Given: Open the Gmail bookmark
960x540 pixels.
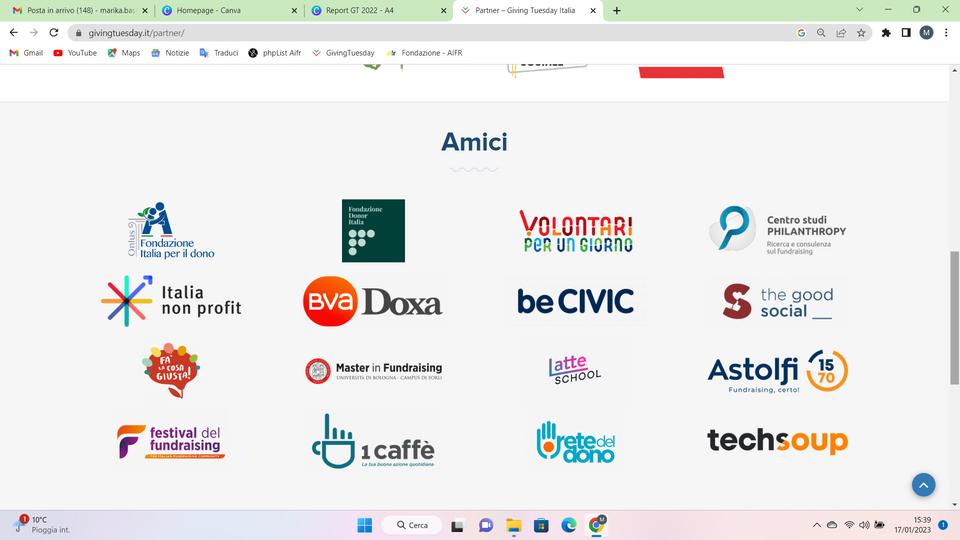Looking at the screenshot, I should pyautogui.click(x=26, y=53).
